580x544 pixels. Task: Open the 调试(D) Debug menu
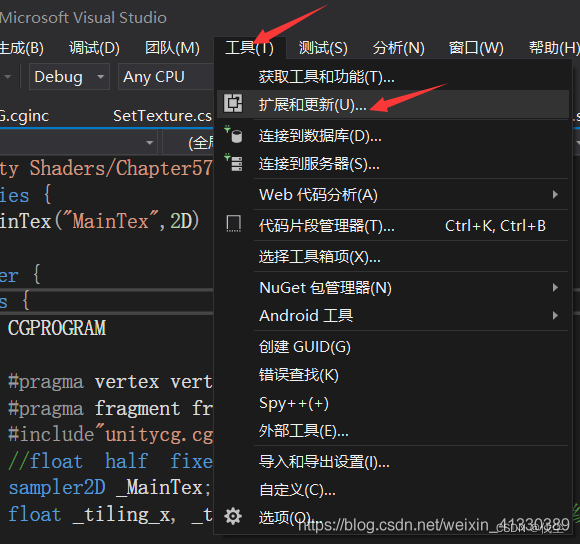[x=94, y=48]
